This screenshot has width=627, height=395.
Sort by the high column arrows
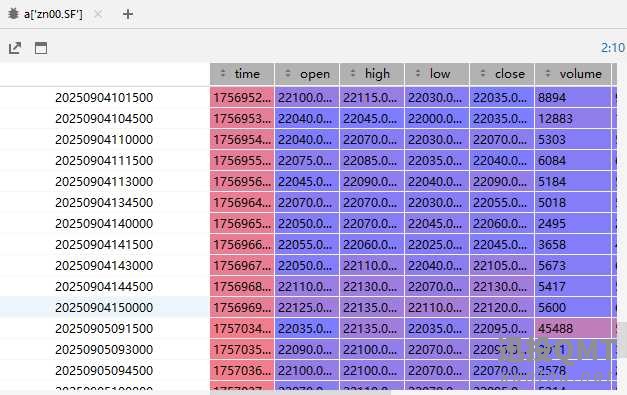[353, 74]
